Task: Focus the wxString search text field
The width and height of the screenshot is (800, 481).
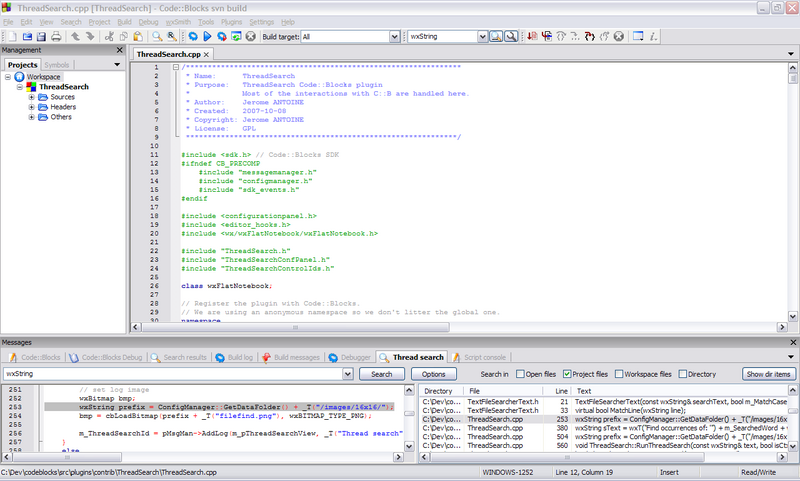Action: pyautogui.click(x=173, y=374)
